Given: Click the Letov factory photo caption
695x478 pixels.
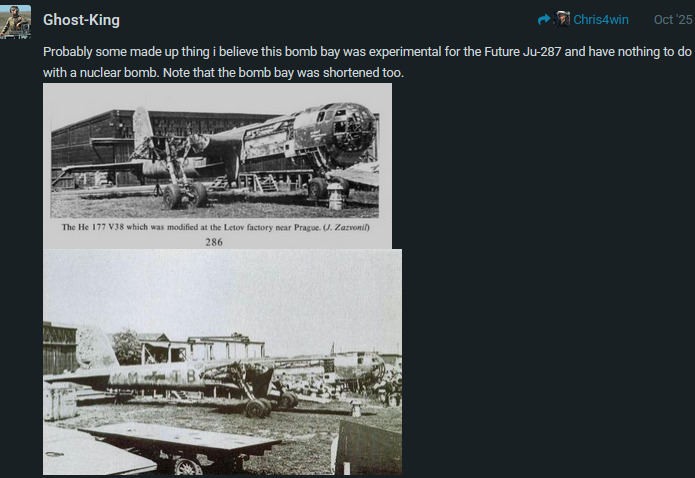Looking at the screenshot, I should click(215, 227).
